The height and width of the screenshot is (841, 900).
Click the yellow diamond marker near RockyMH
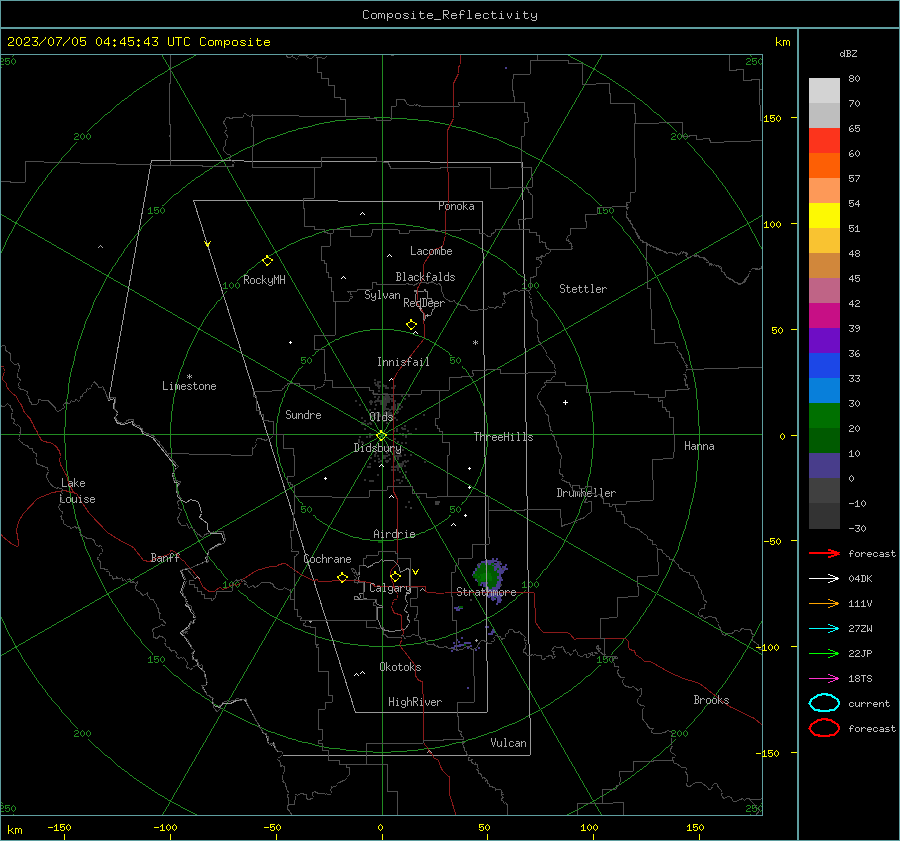click(267, 261)
